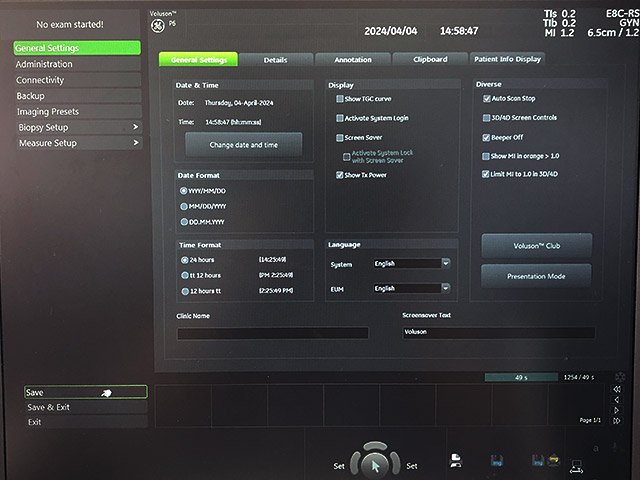Open Administration in sidebar

(78, 64)
